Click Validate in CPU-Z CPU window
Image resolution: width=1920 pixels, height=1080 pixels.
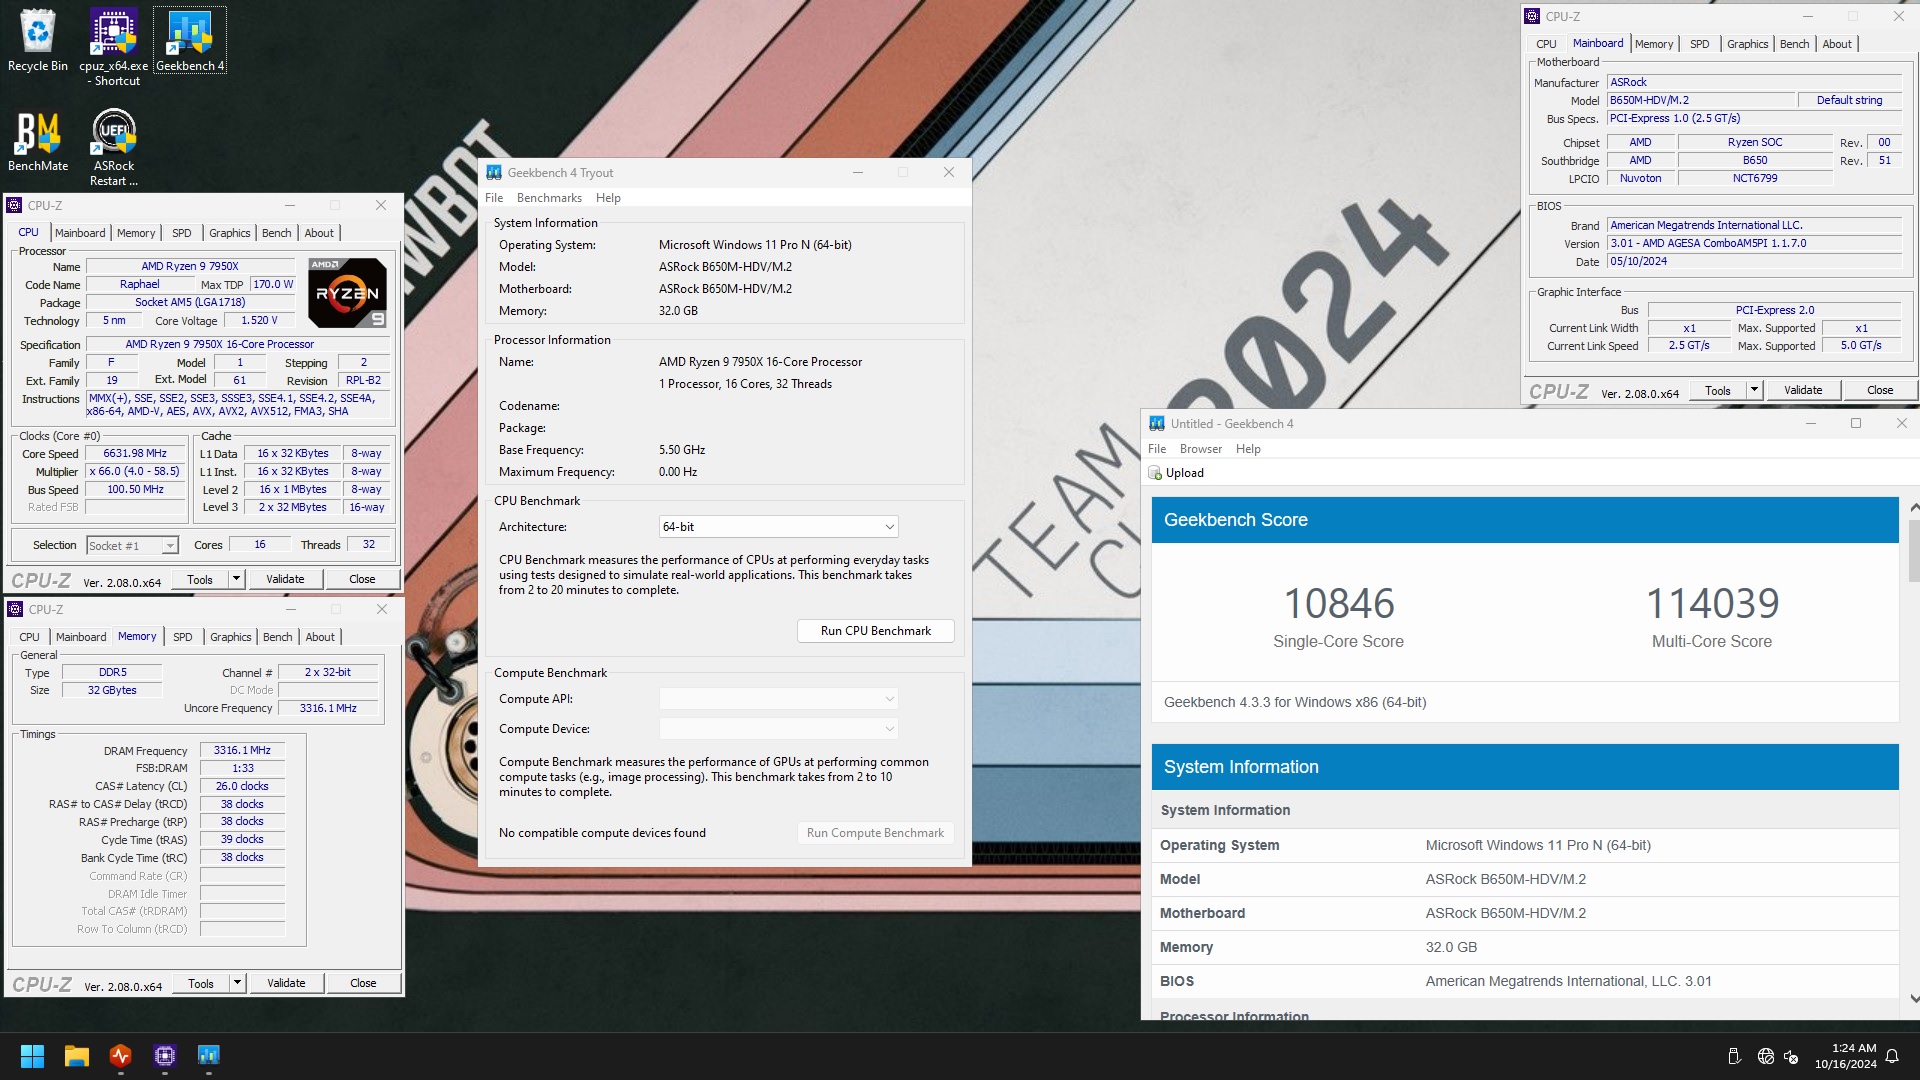point(285,579)
